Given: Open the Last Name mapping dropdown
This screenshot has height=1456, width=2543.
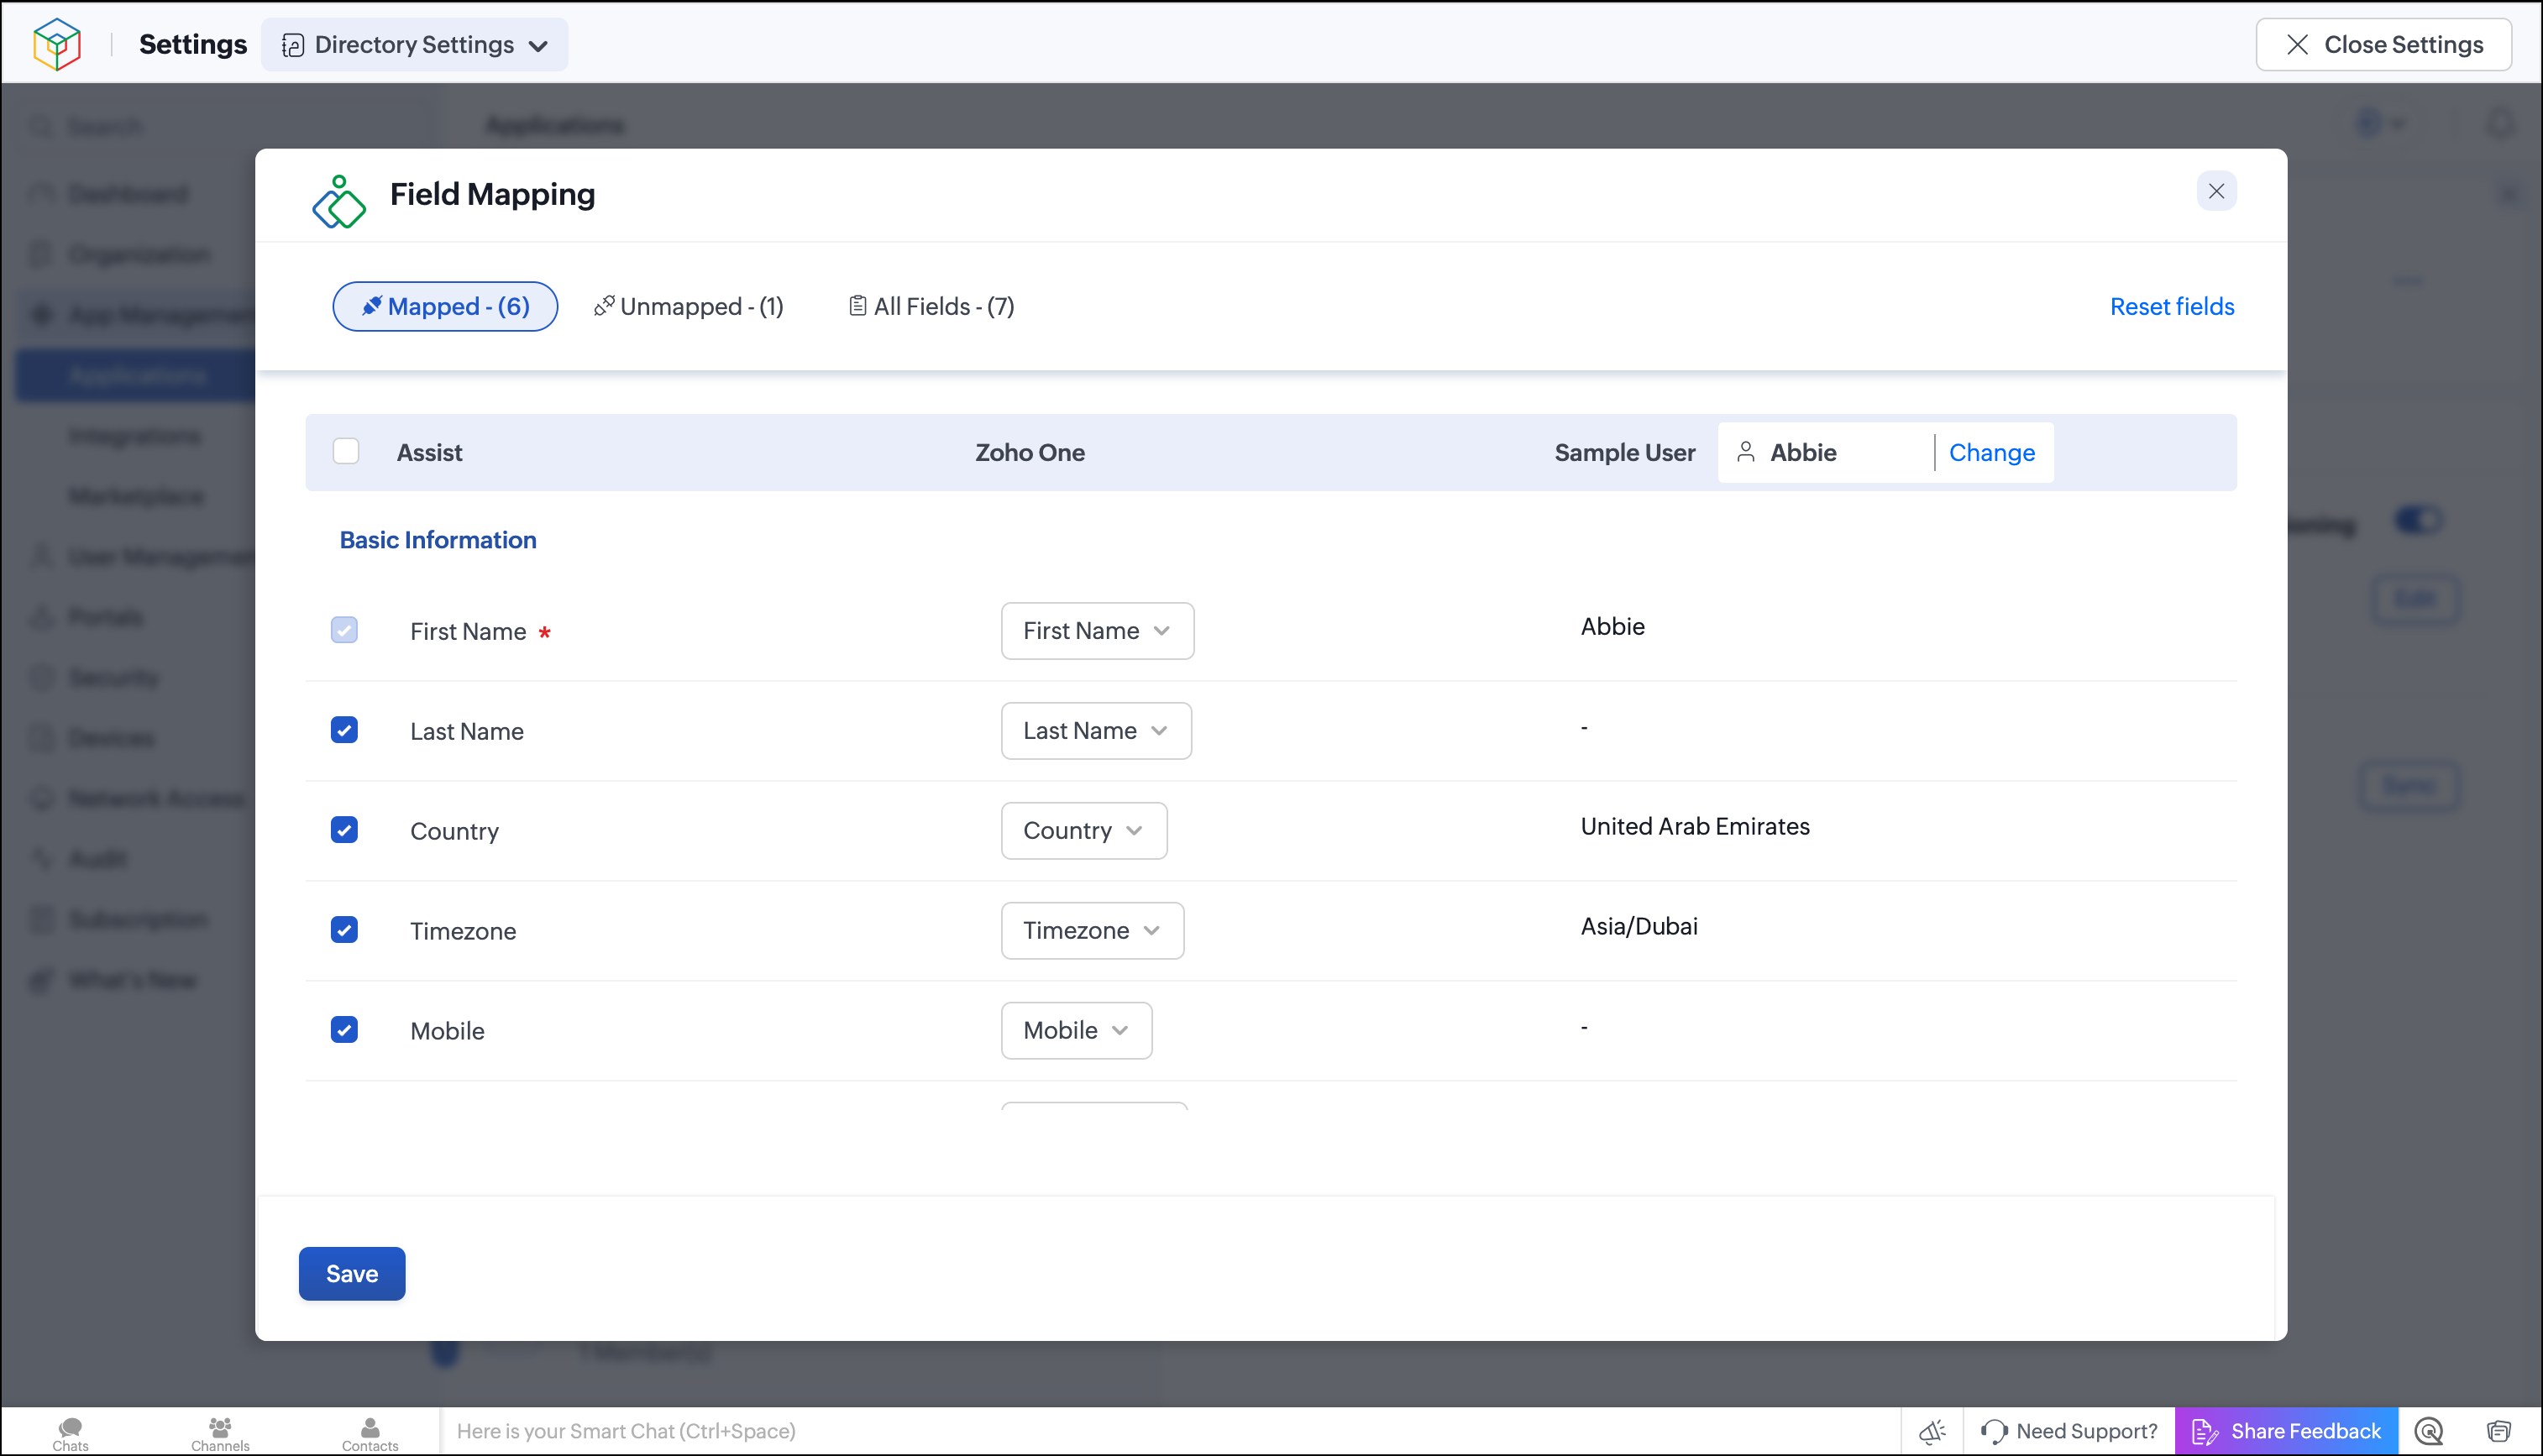Looking at the screenshot, I should point(1096,730).
